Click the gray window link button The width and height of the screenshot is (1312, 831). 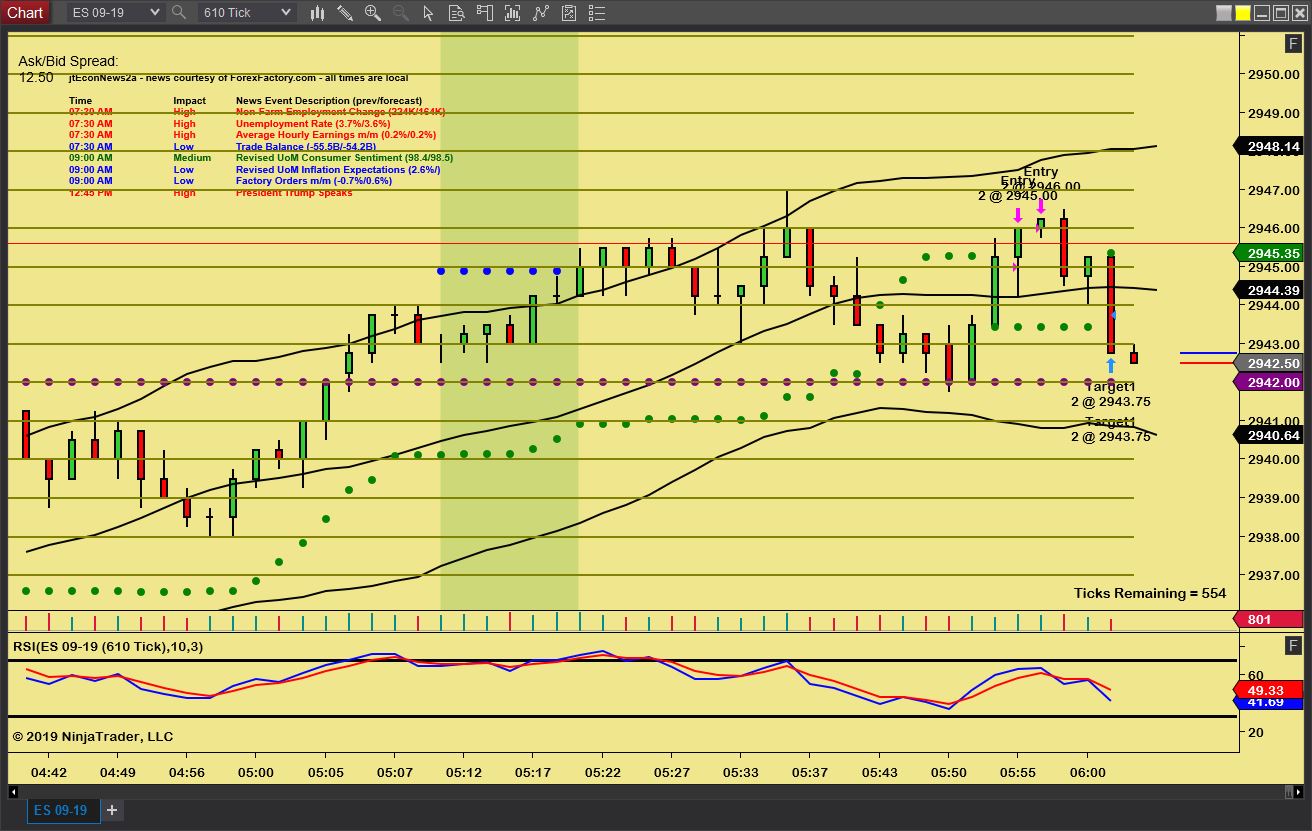[1224, 13]
